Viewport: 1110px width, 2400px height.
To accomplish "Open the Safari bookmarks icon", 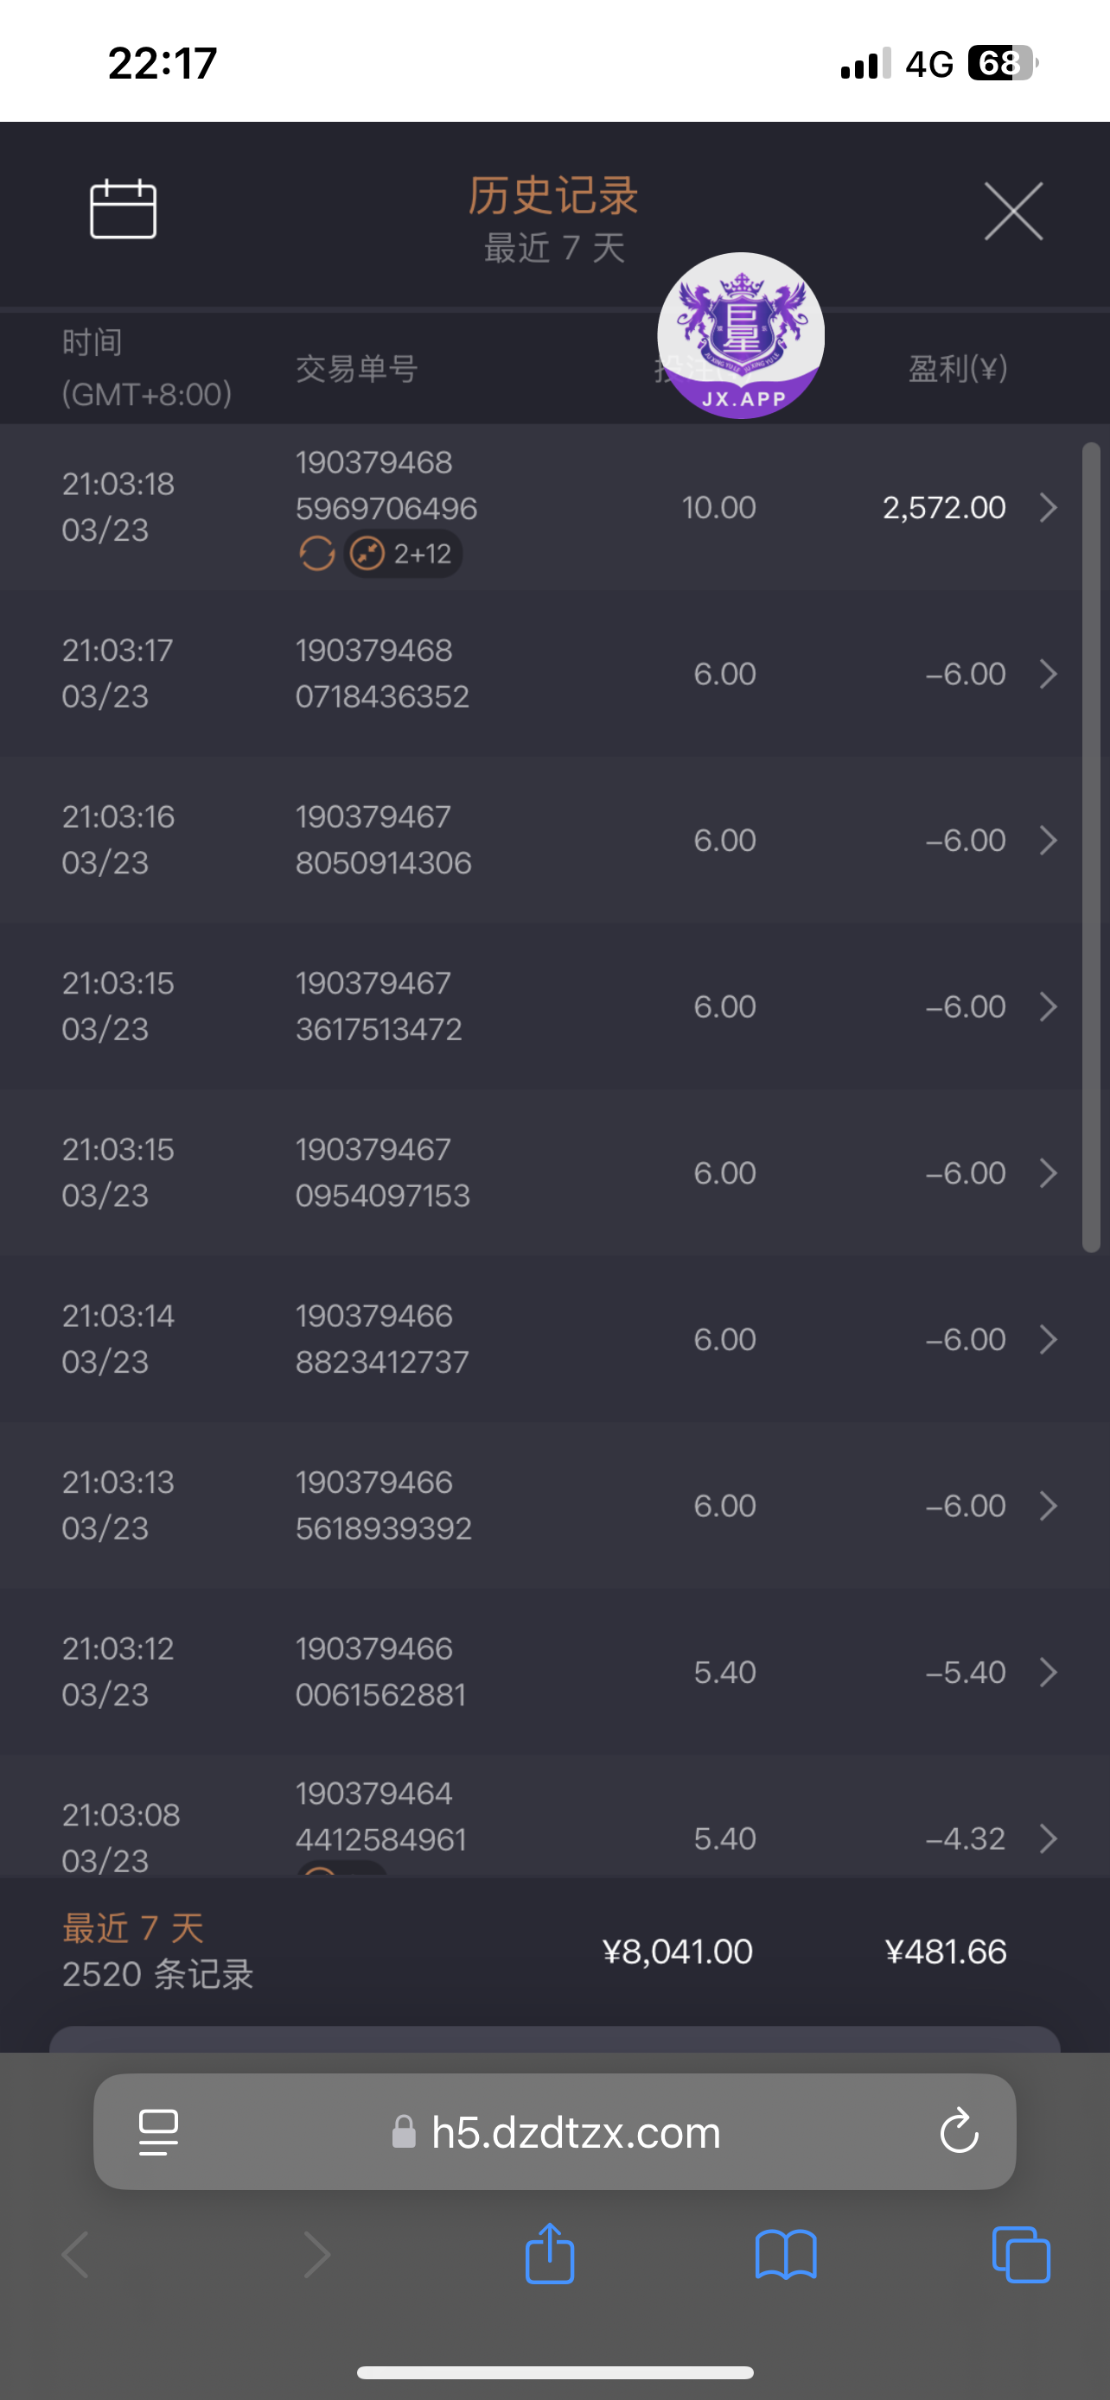I will tap(786, 2254).
